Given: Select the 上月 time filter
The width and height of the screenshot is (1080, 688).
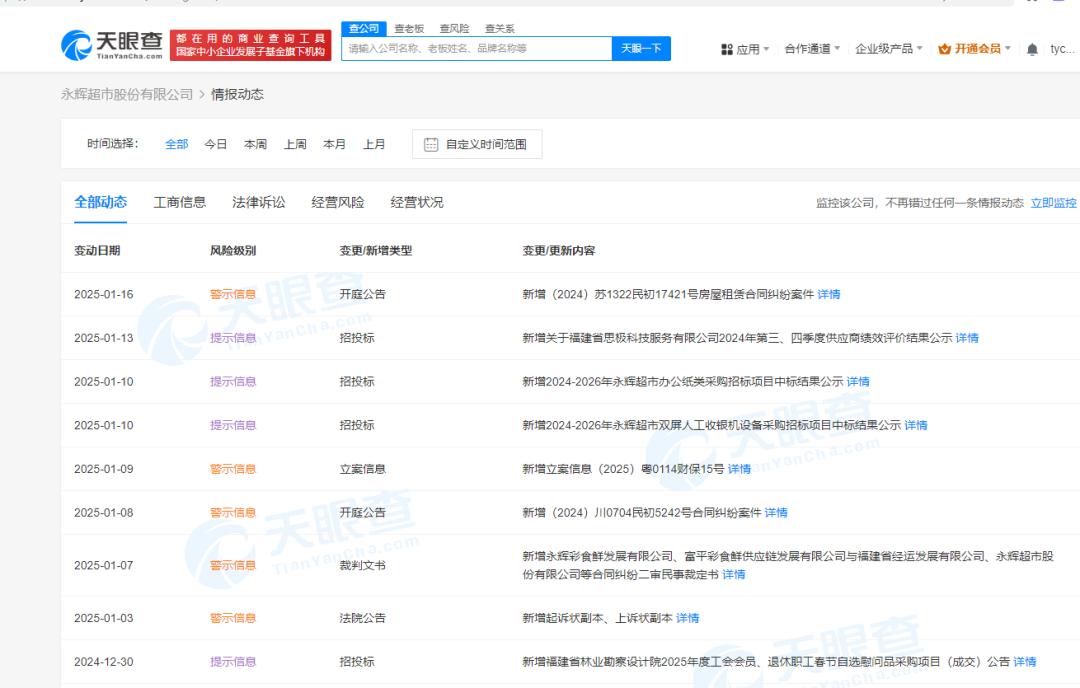Looking at the screenshot, I should (375, 145).
